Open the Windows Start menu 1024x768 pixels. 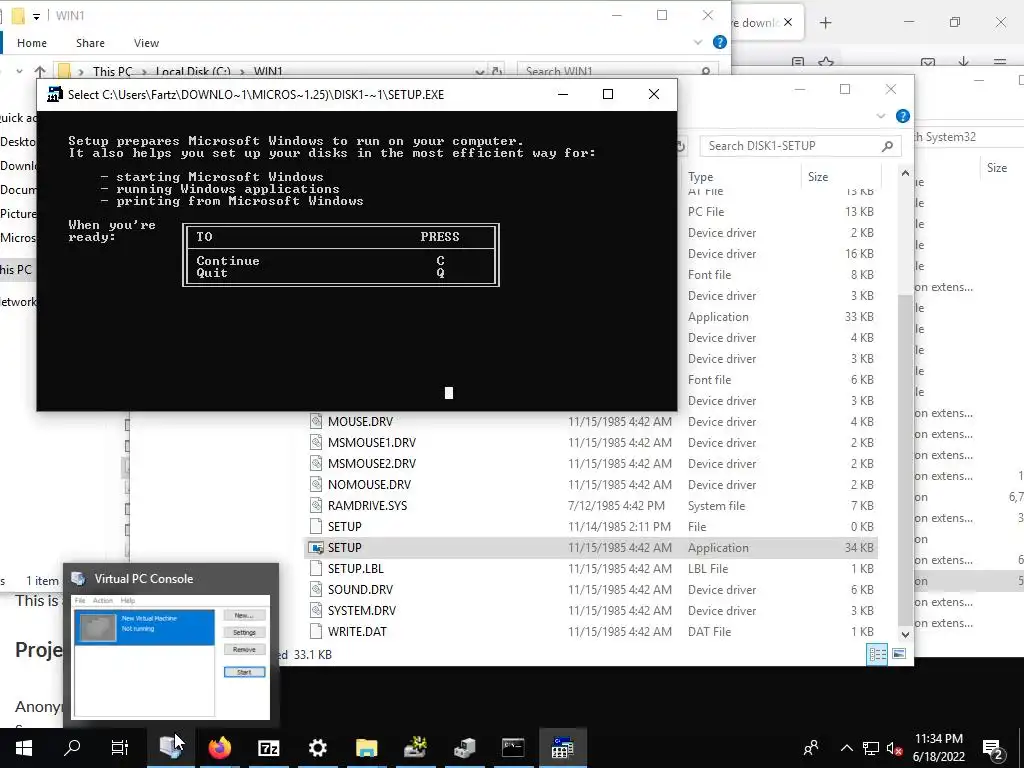24,748
